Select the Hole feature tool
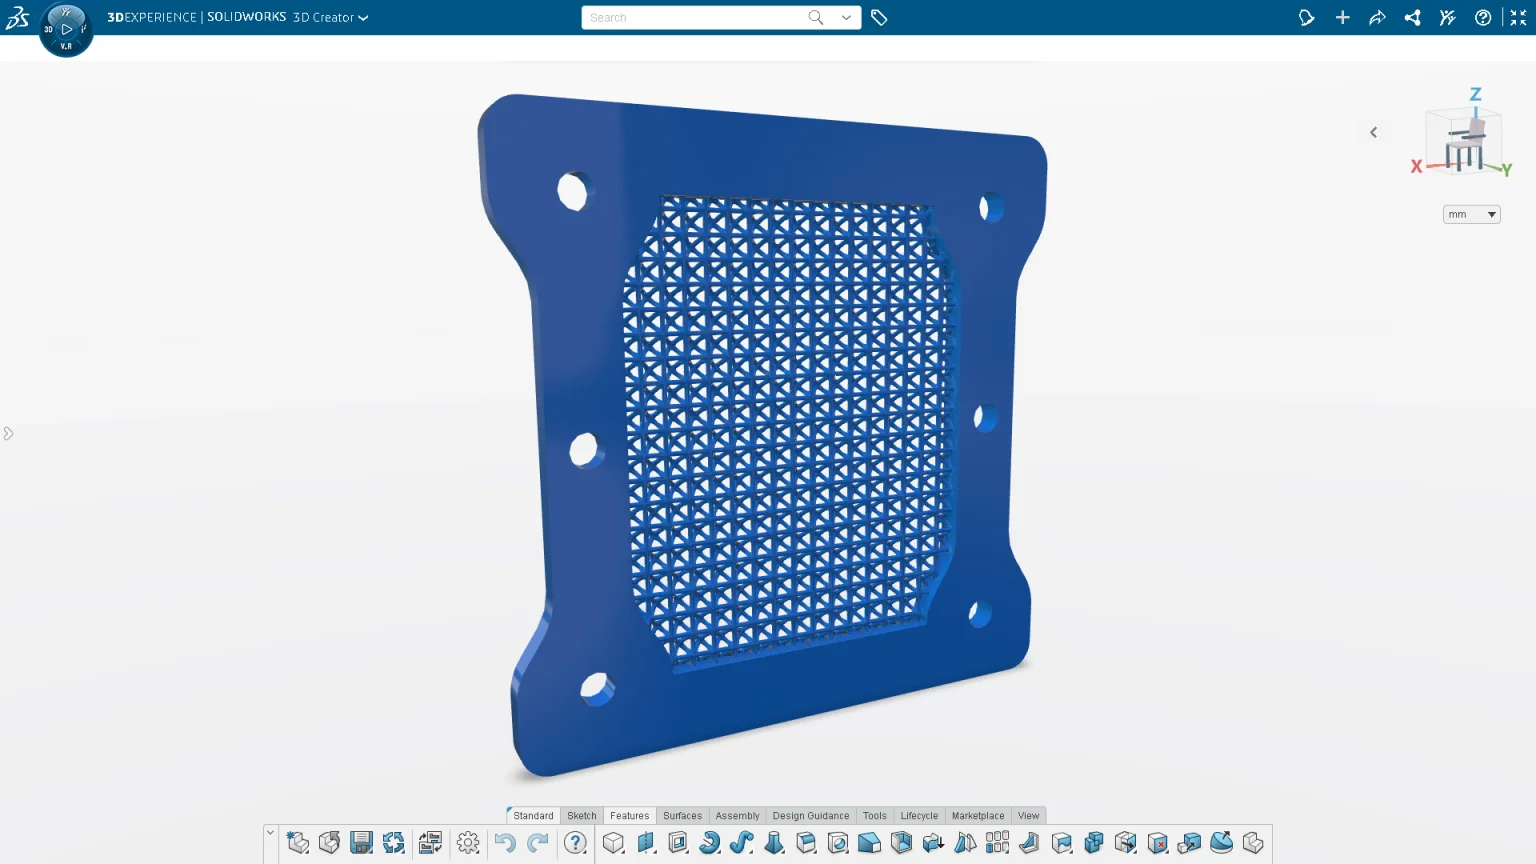The image size is (1536, 864). point(838,843)
